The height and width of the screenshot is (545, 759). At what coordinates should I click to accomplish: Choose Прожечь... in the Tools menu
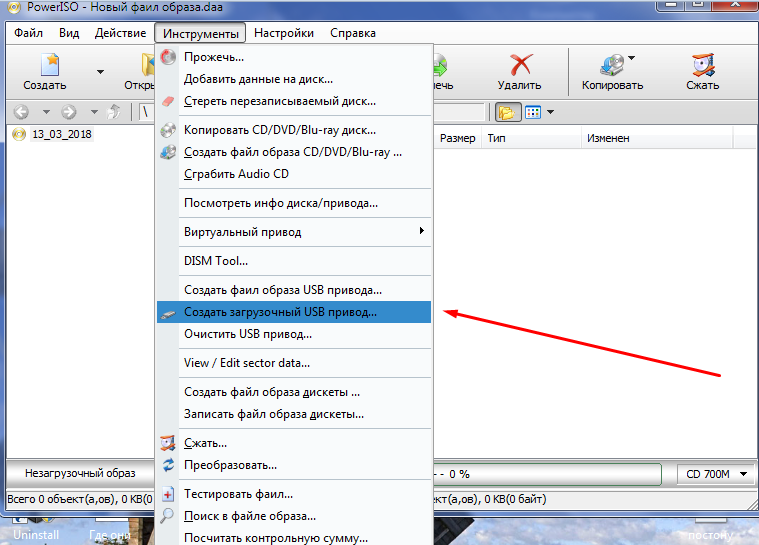(294, 57)
